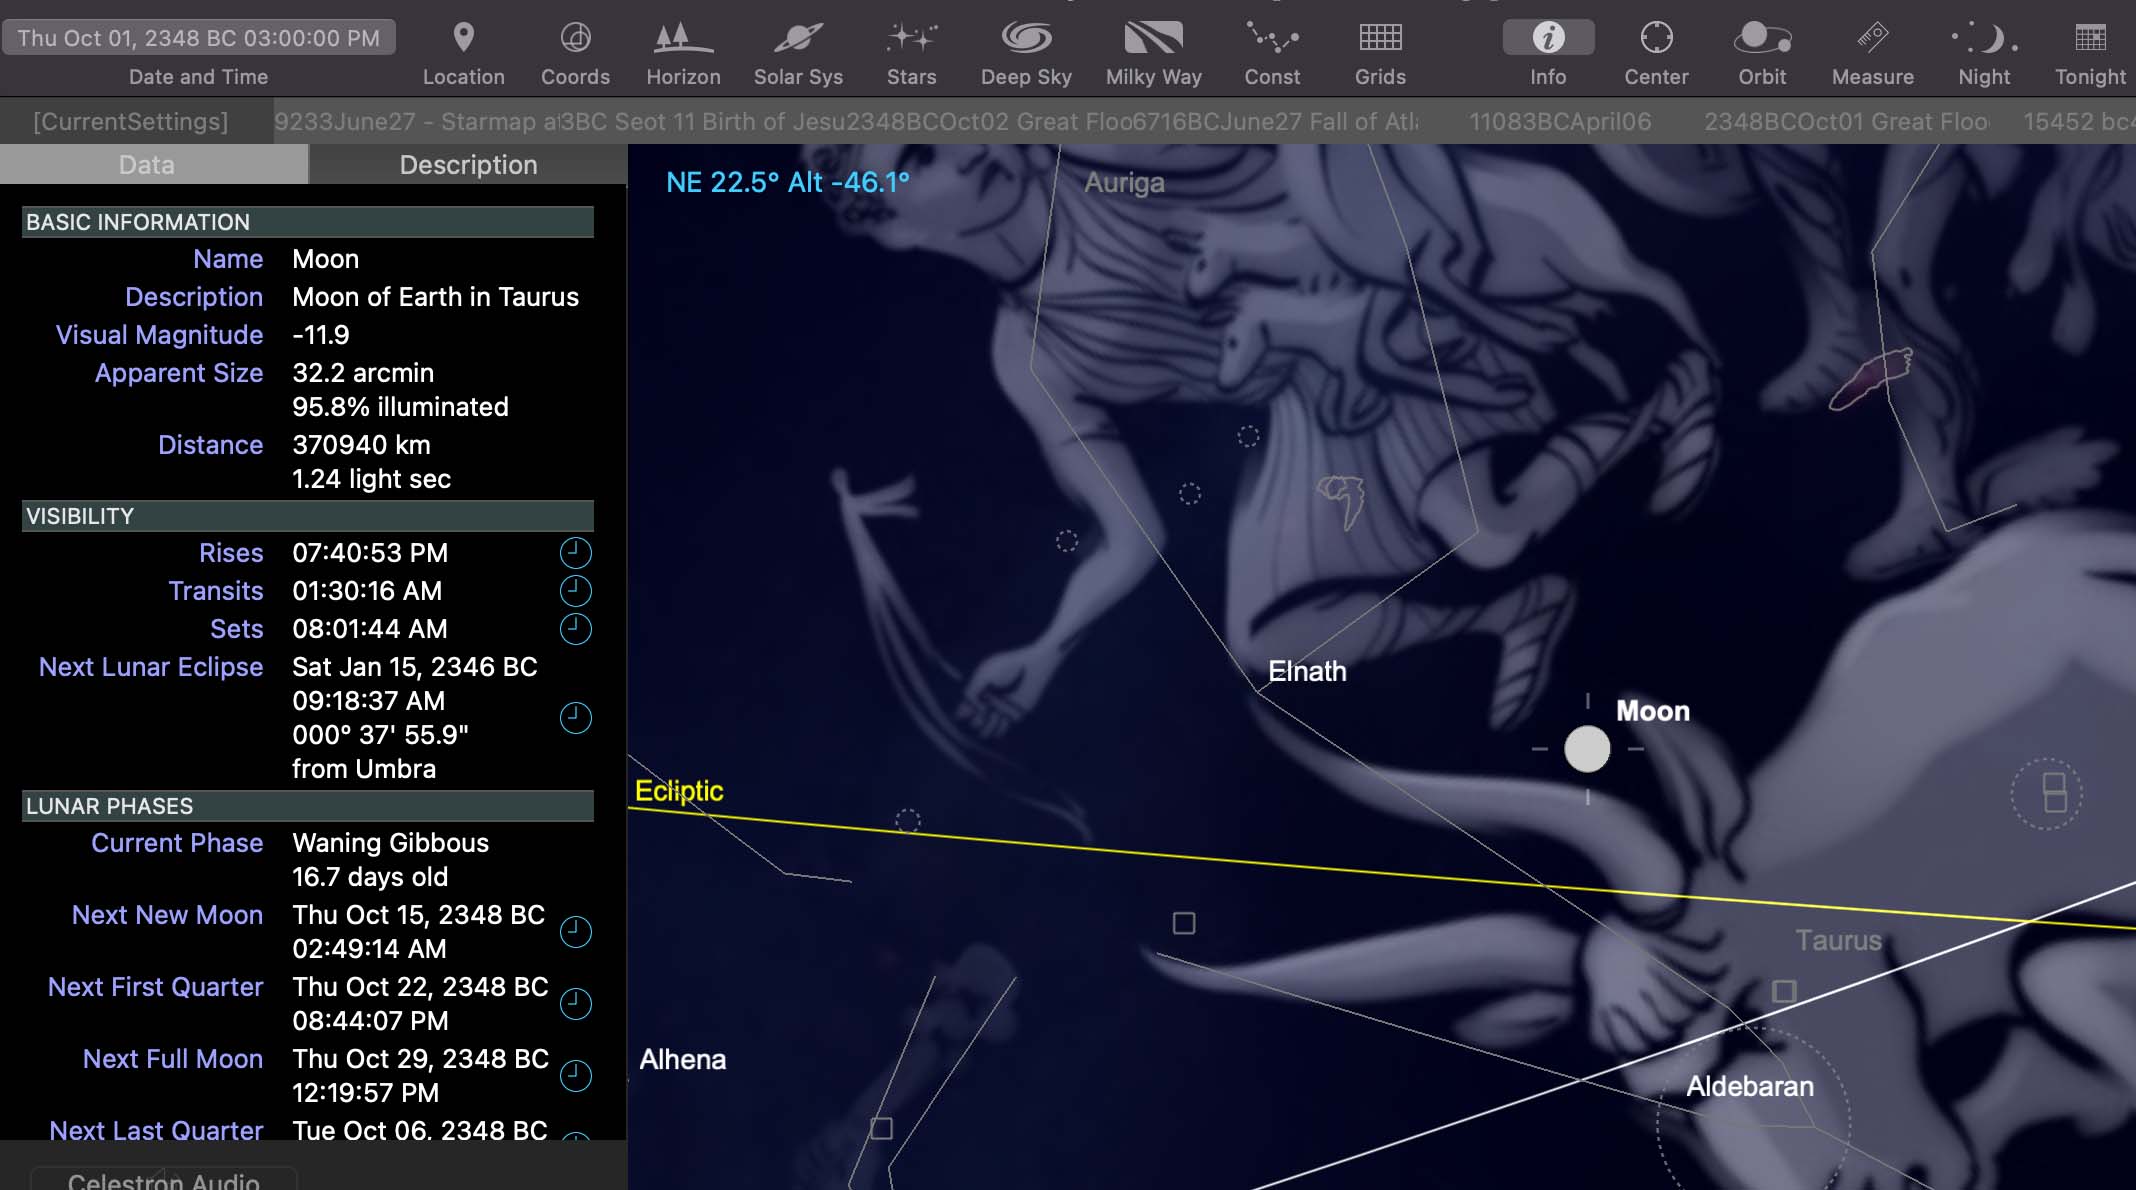Switch to the Description tab
This screenshot has width=2136, height=1190.
(x=468, y=165)
